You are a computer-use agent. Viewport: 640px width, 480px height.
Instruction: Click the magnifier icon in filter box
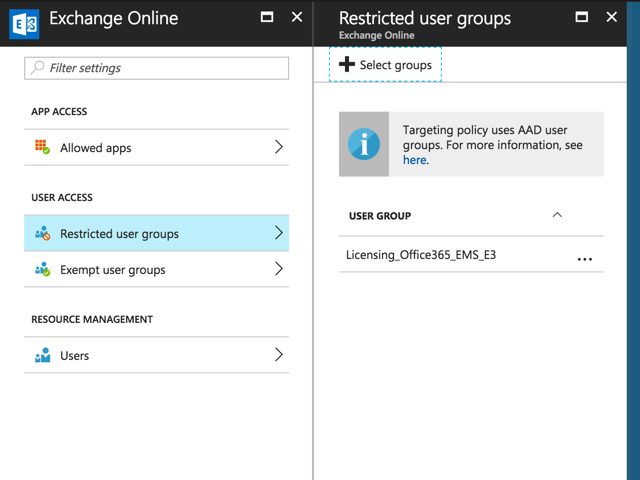(38, 67)
